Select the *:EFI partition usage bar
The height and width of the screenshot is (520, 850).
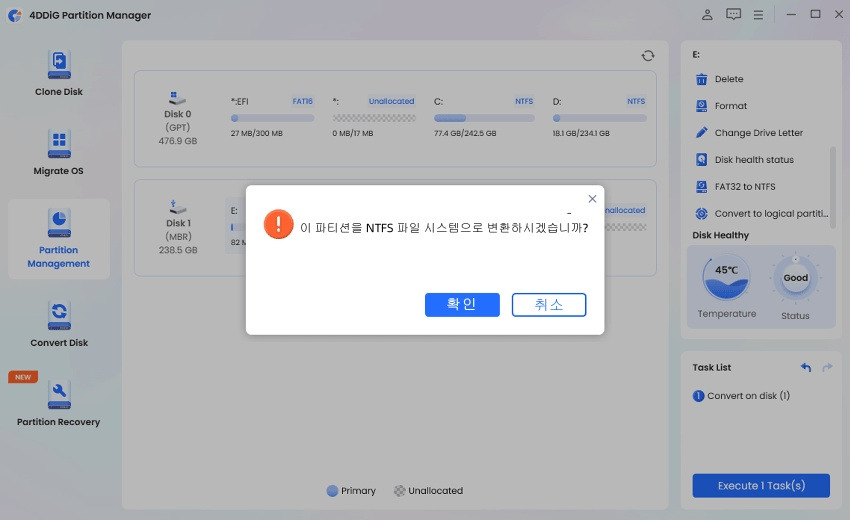[x=272, y=118]
